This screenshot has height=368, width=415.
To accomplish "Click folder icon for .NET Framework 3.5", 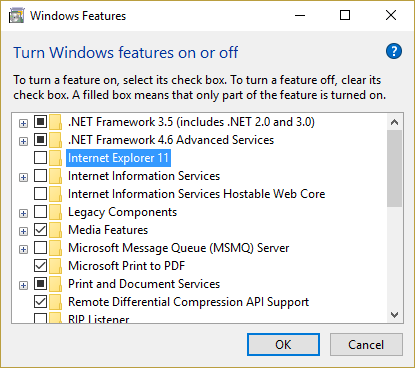I will (x=55, y=122).
